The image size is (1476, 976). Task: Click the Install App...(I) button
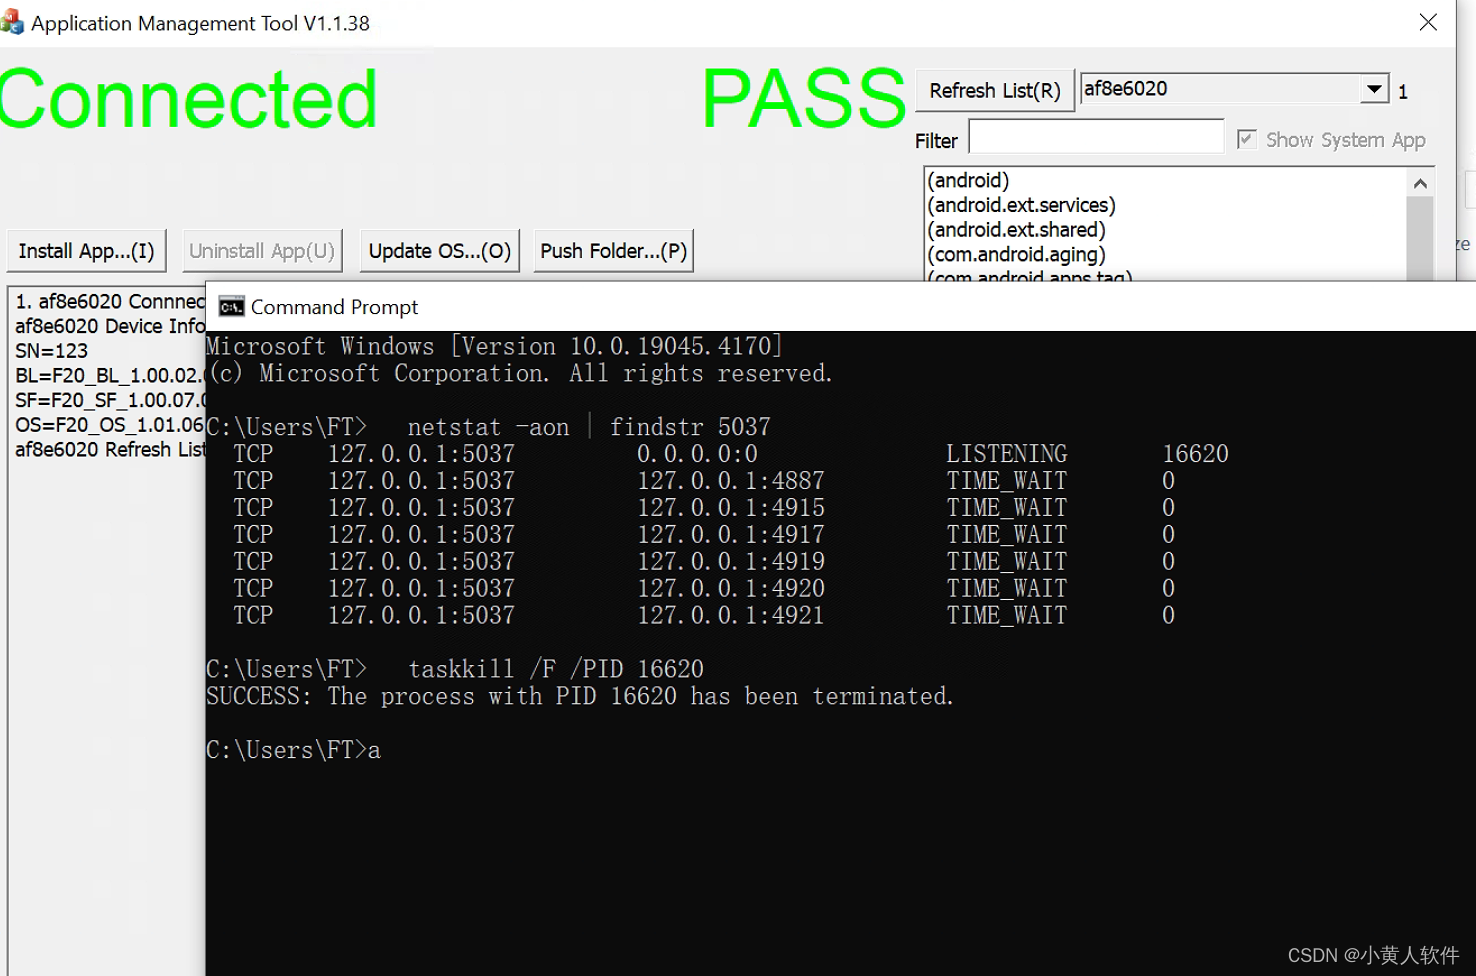pyautogui.click(x=86, y=251)
